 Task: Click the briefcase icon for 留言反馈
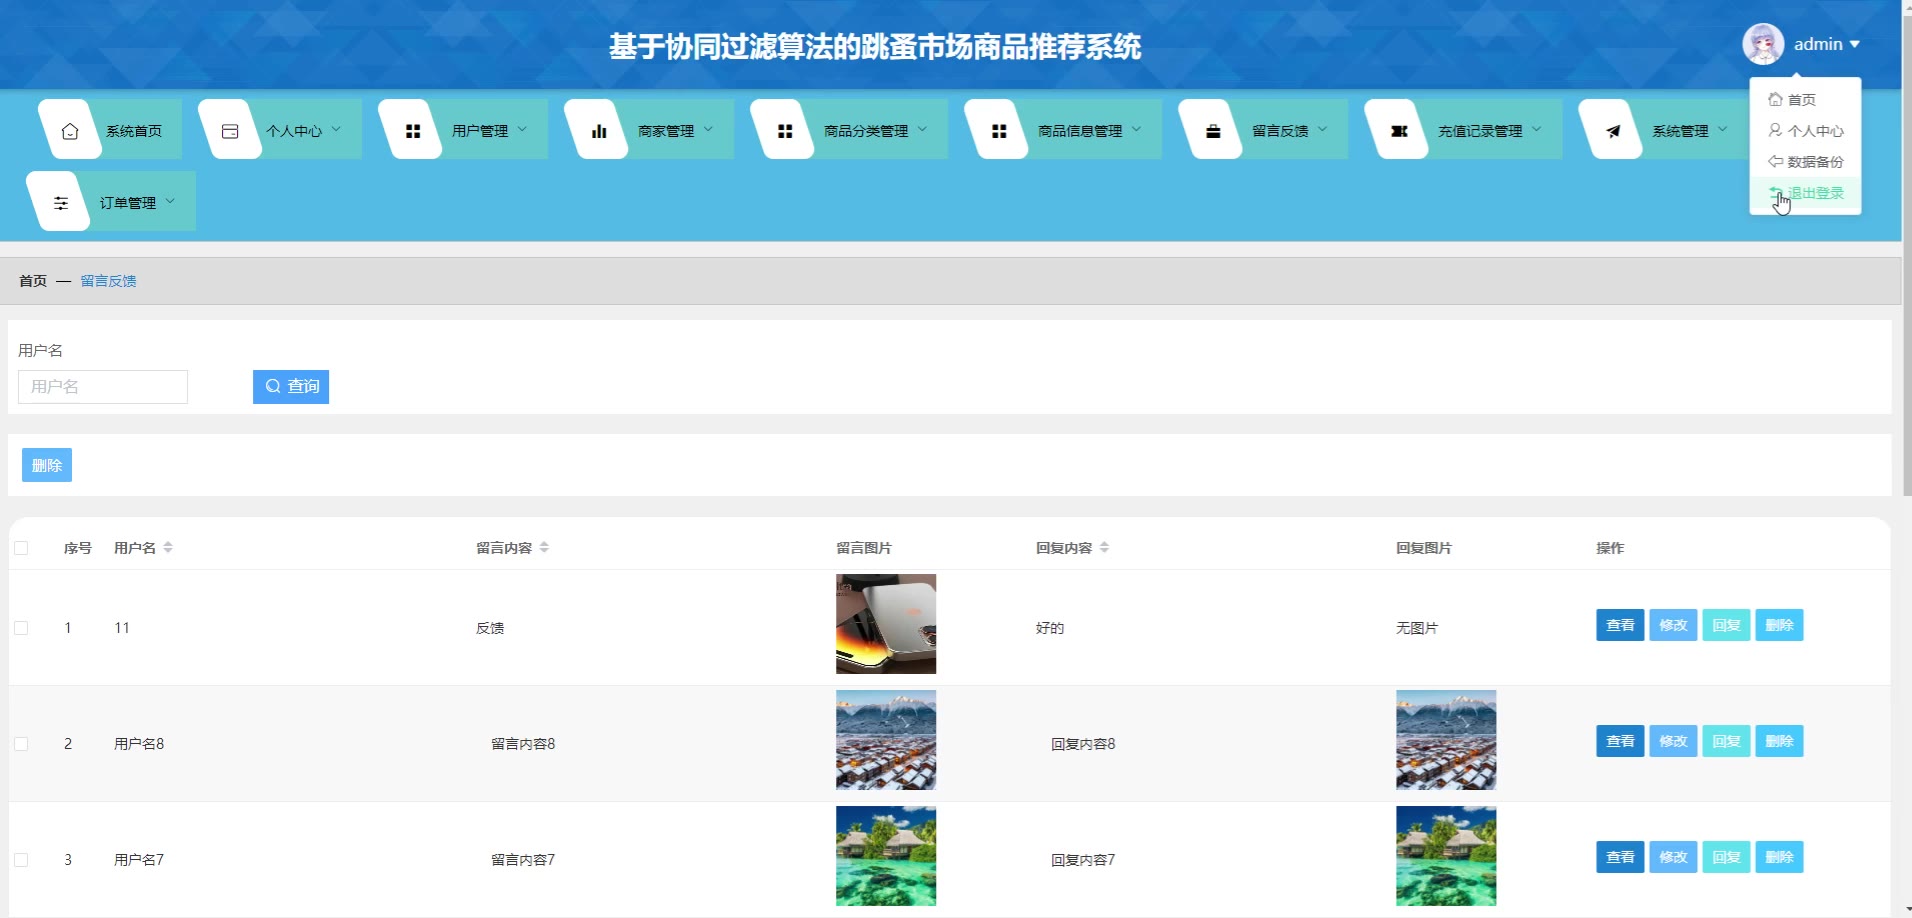point(1213,131)
